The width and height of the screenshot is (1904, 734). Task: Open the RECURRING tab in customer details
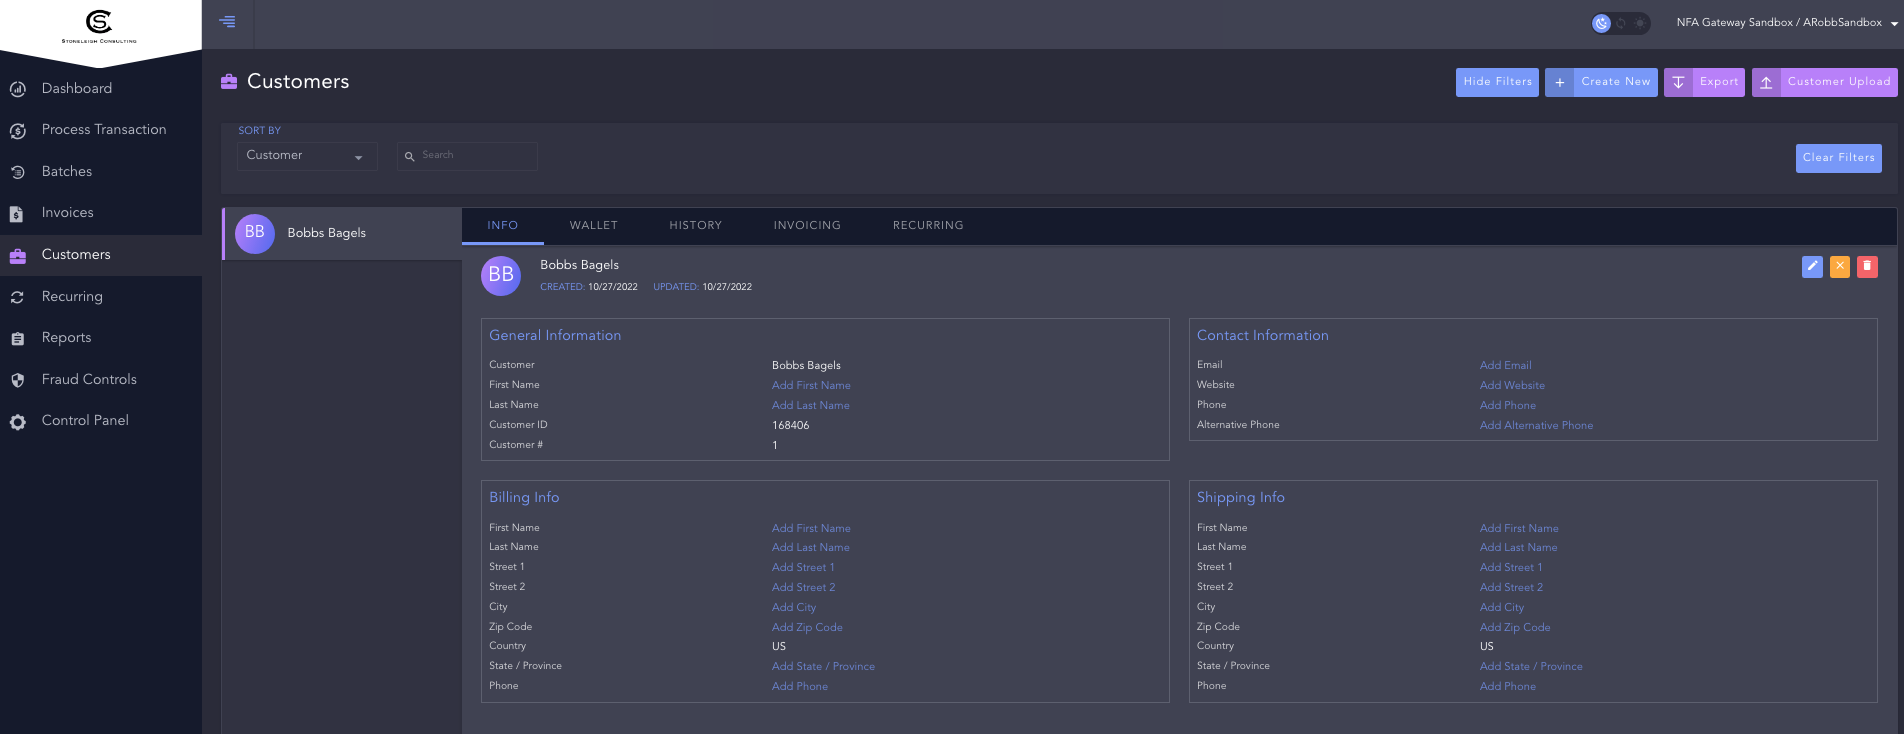(x=928, y=226)
